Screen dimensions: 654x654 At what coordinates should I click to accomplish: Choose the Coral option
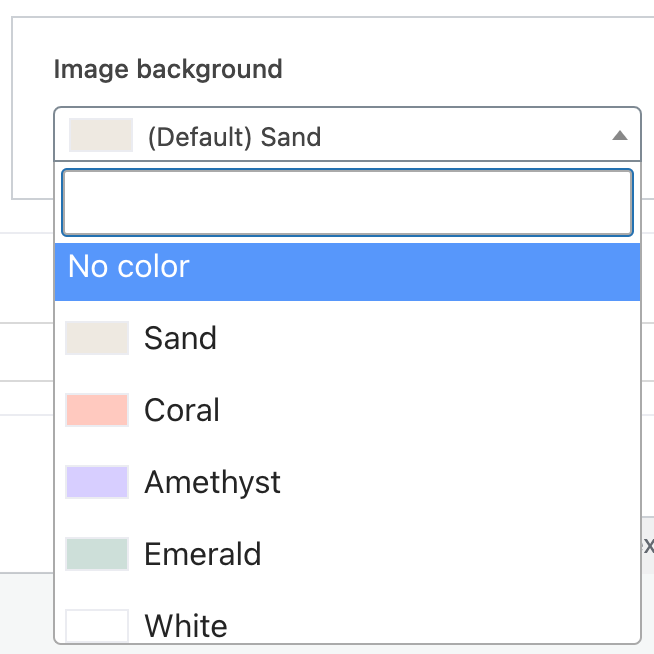(x=347, y=410)
